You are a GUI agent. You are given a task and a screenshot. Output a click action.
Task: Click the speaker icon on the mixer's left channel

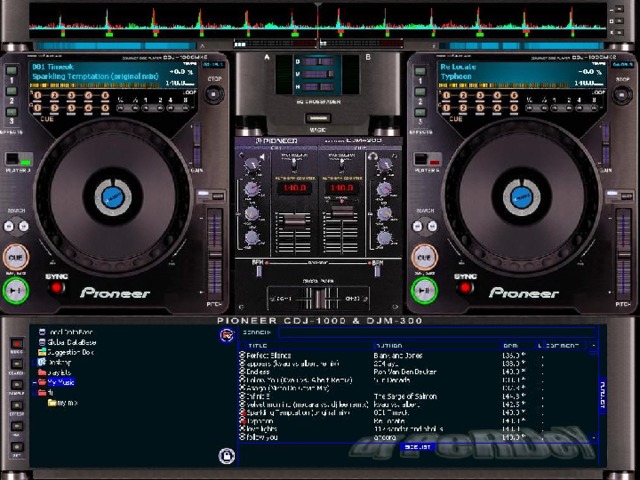[x=262, y=157]
